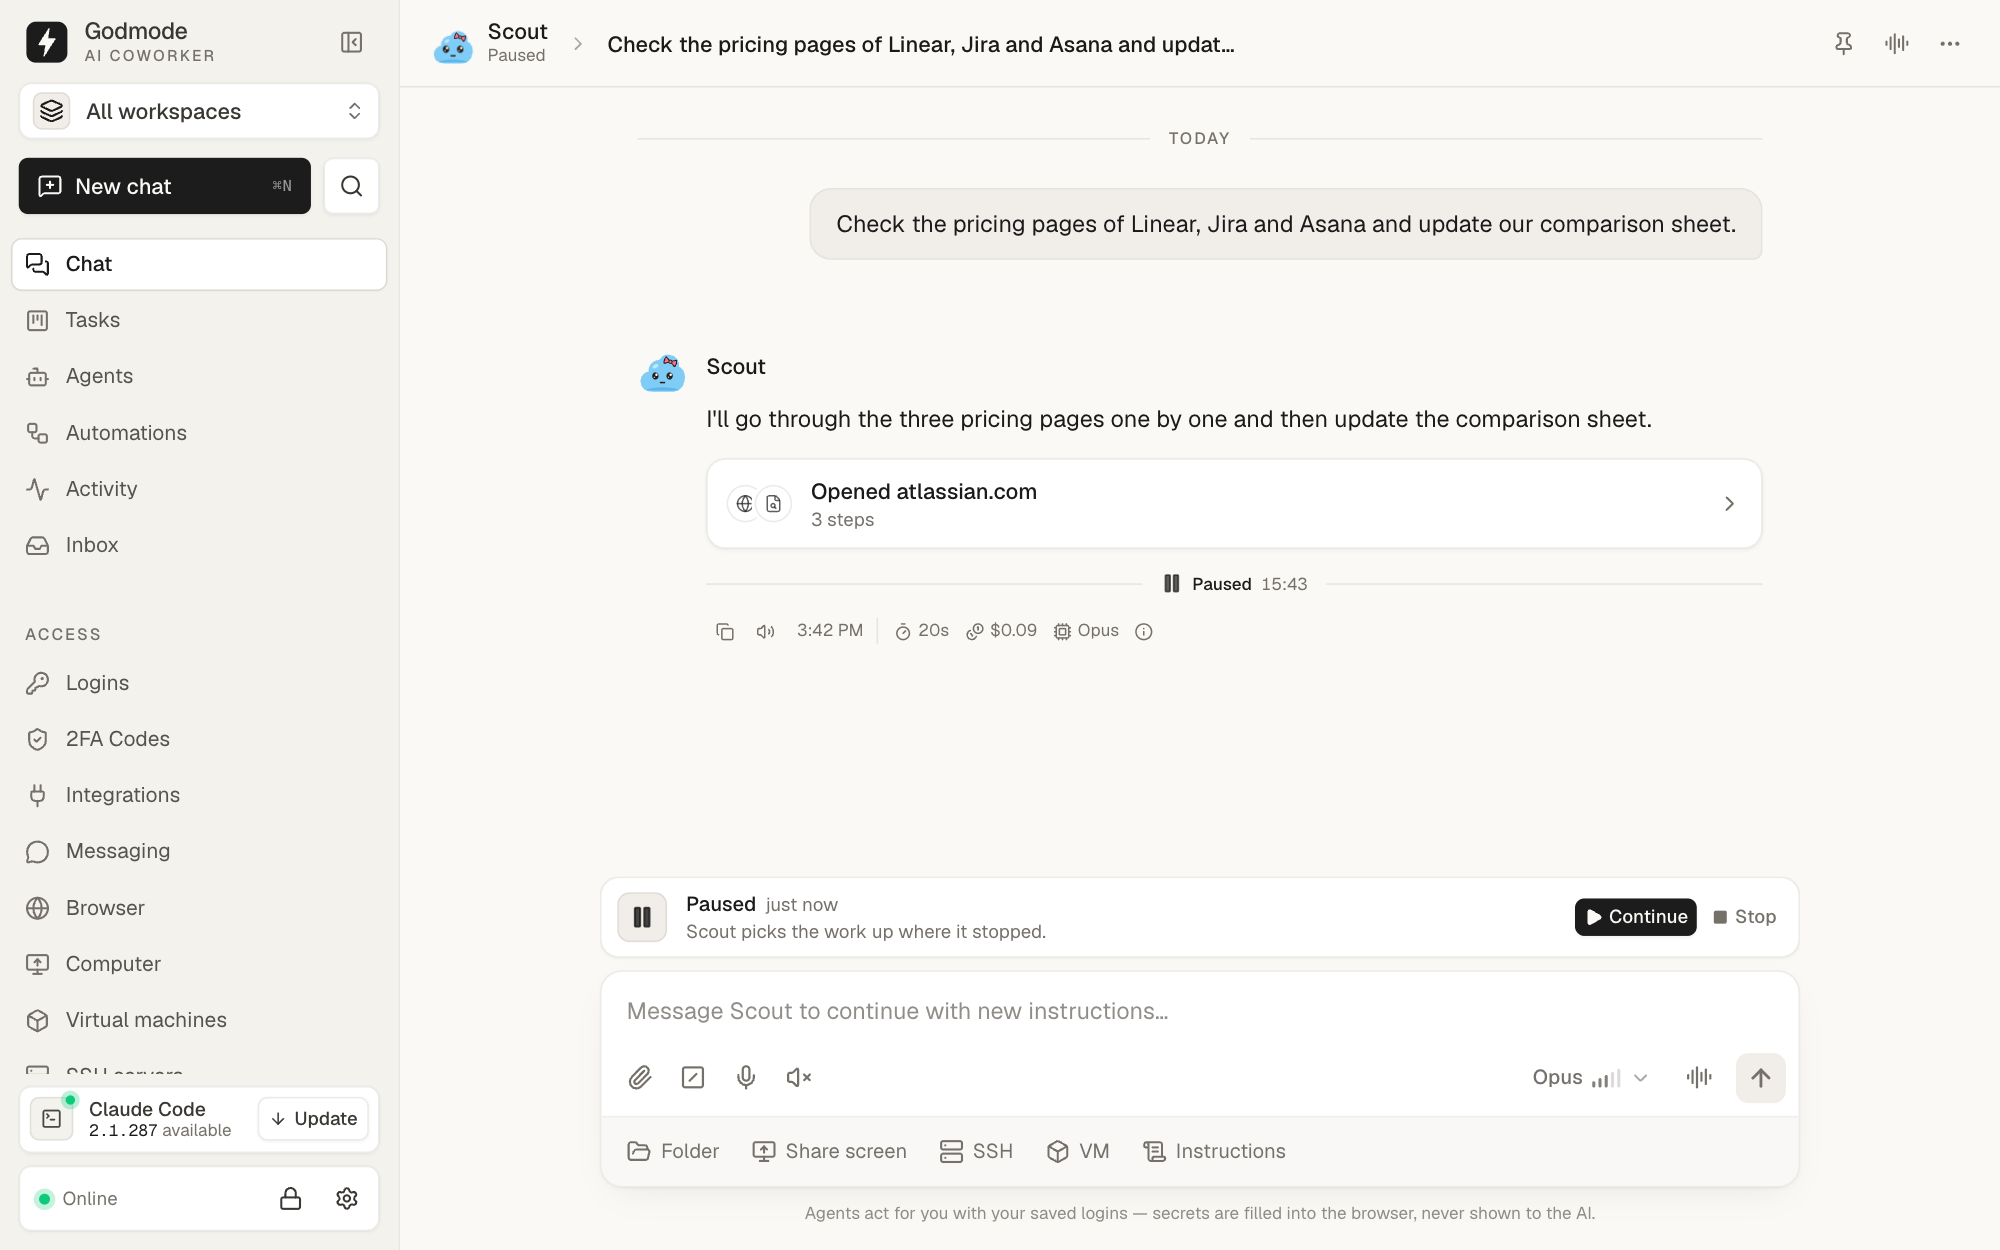Start dictation with the microphone icon

746,1077
